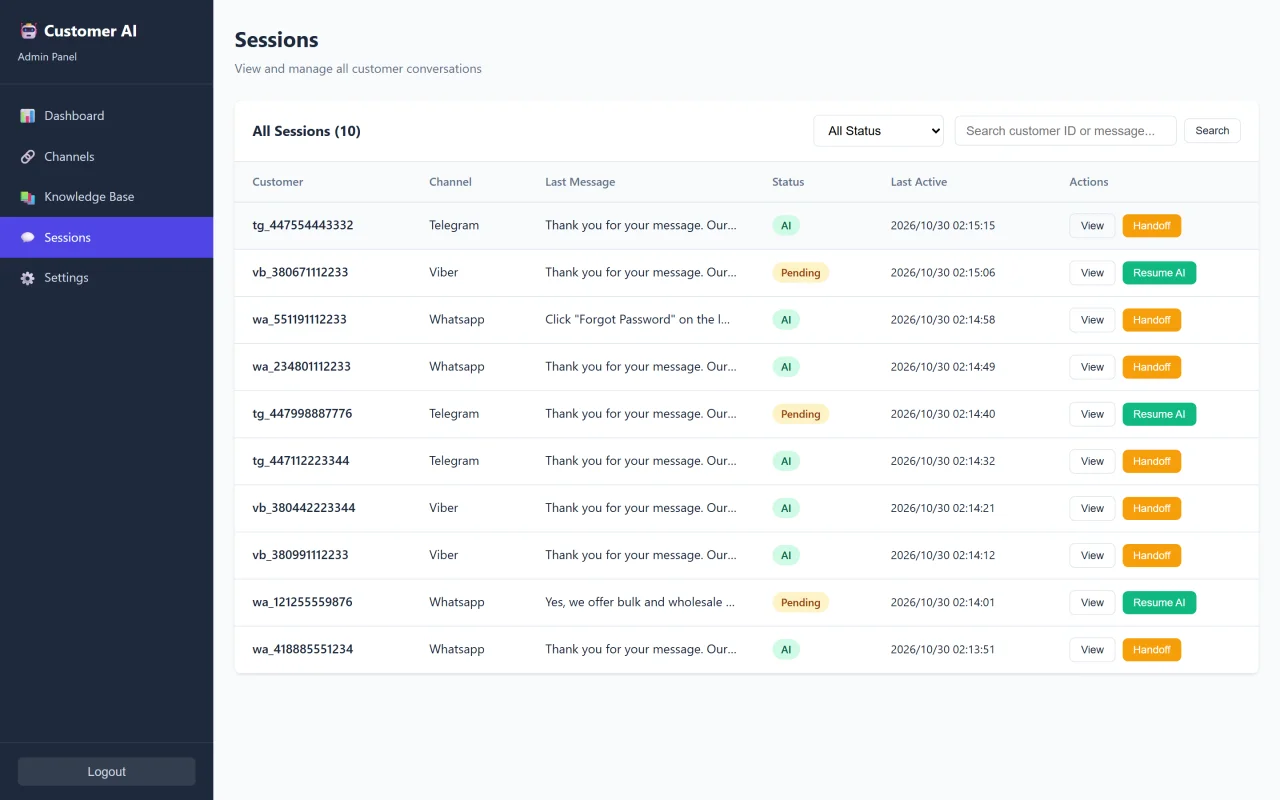Focus the search customer ID or message field
The width and height of the screenshot is (1280, 800).
click(1065, 131)
